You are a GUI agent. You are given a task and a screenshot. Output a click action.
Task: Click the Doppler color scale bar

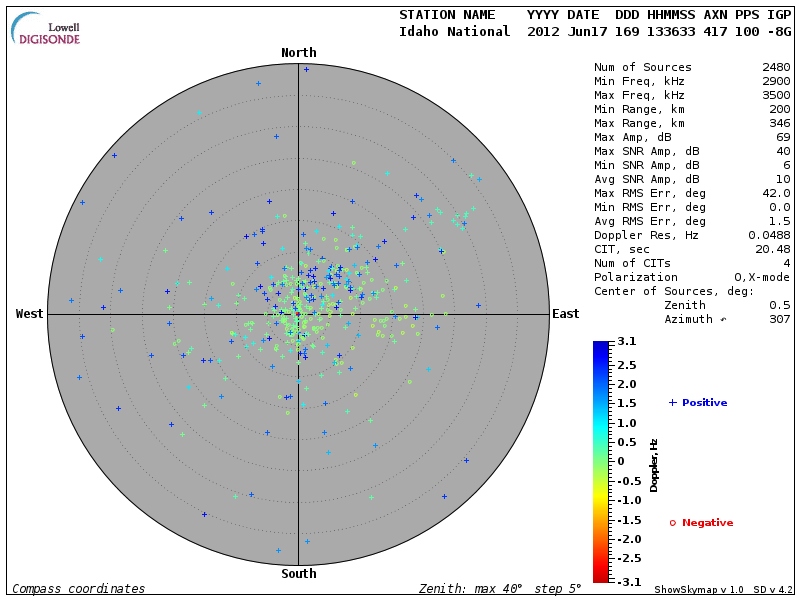600,461
